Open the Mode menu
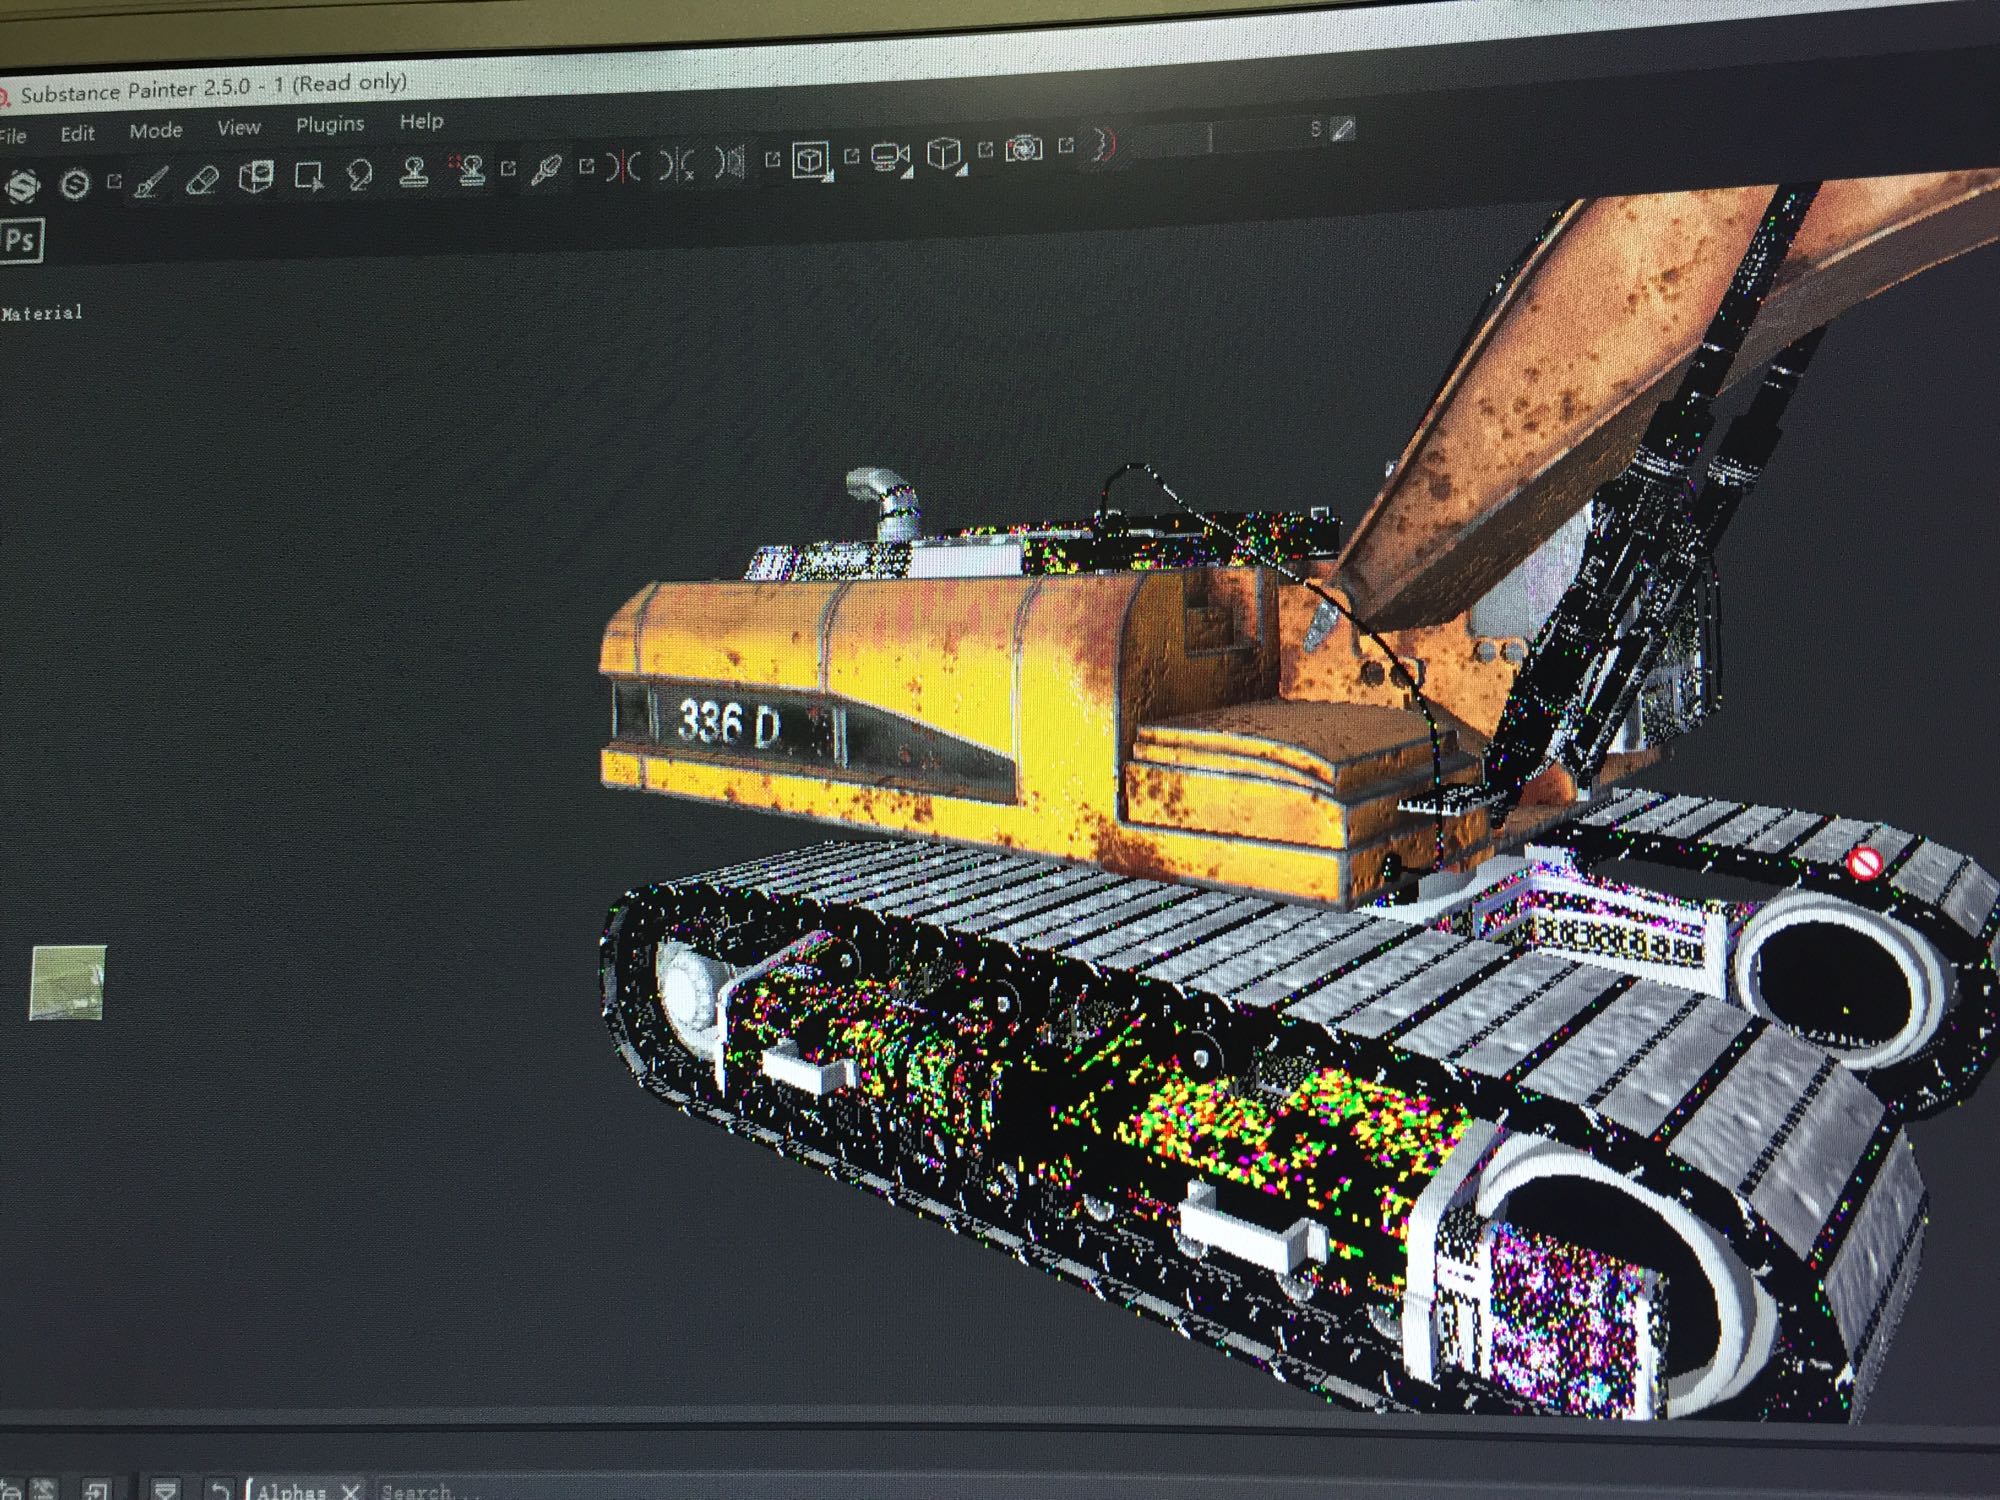Screen dimensions: 2000x1500 pyautogui.click(x=156, y=130)
